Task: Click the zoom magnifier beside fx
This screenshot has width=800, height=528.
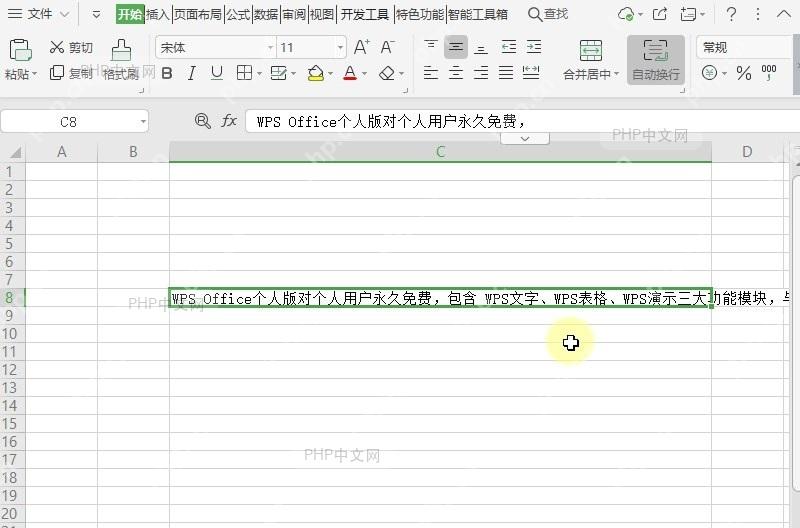Action: pos(203,121)
